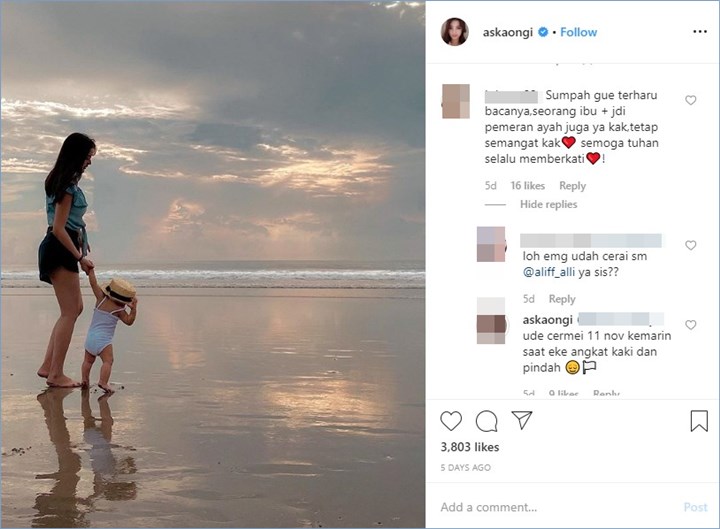Collapse thread with Hide replies
The height and width of the screenshot is (529, 720).
(548, 205)
